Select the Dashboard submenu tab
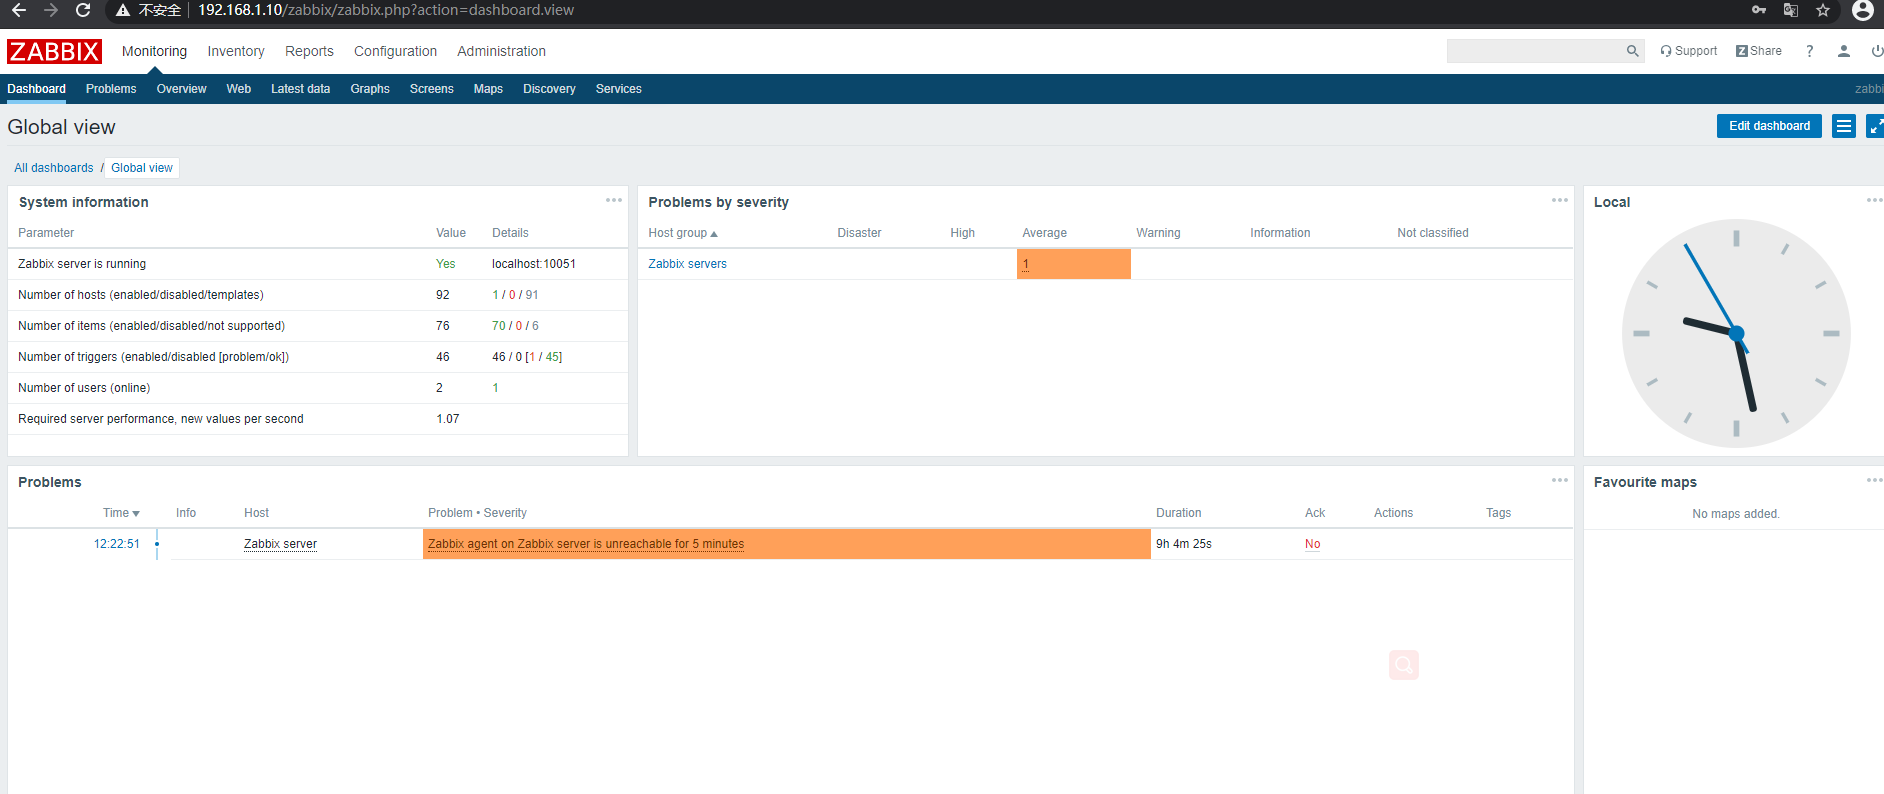Viewport: 1884px width, 794px height. [x=36, y=89]
